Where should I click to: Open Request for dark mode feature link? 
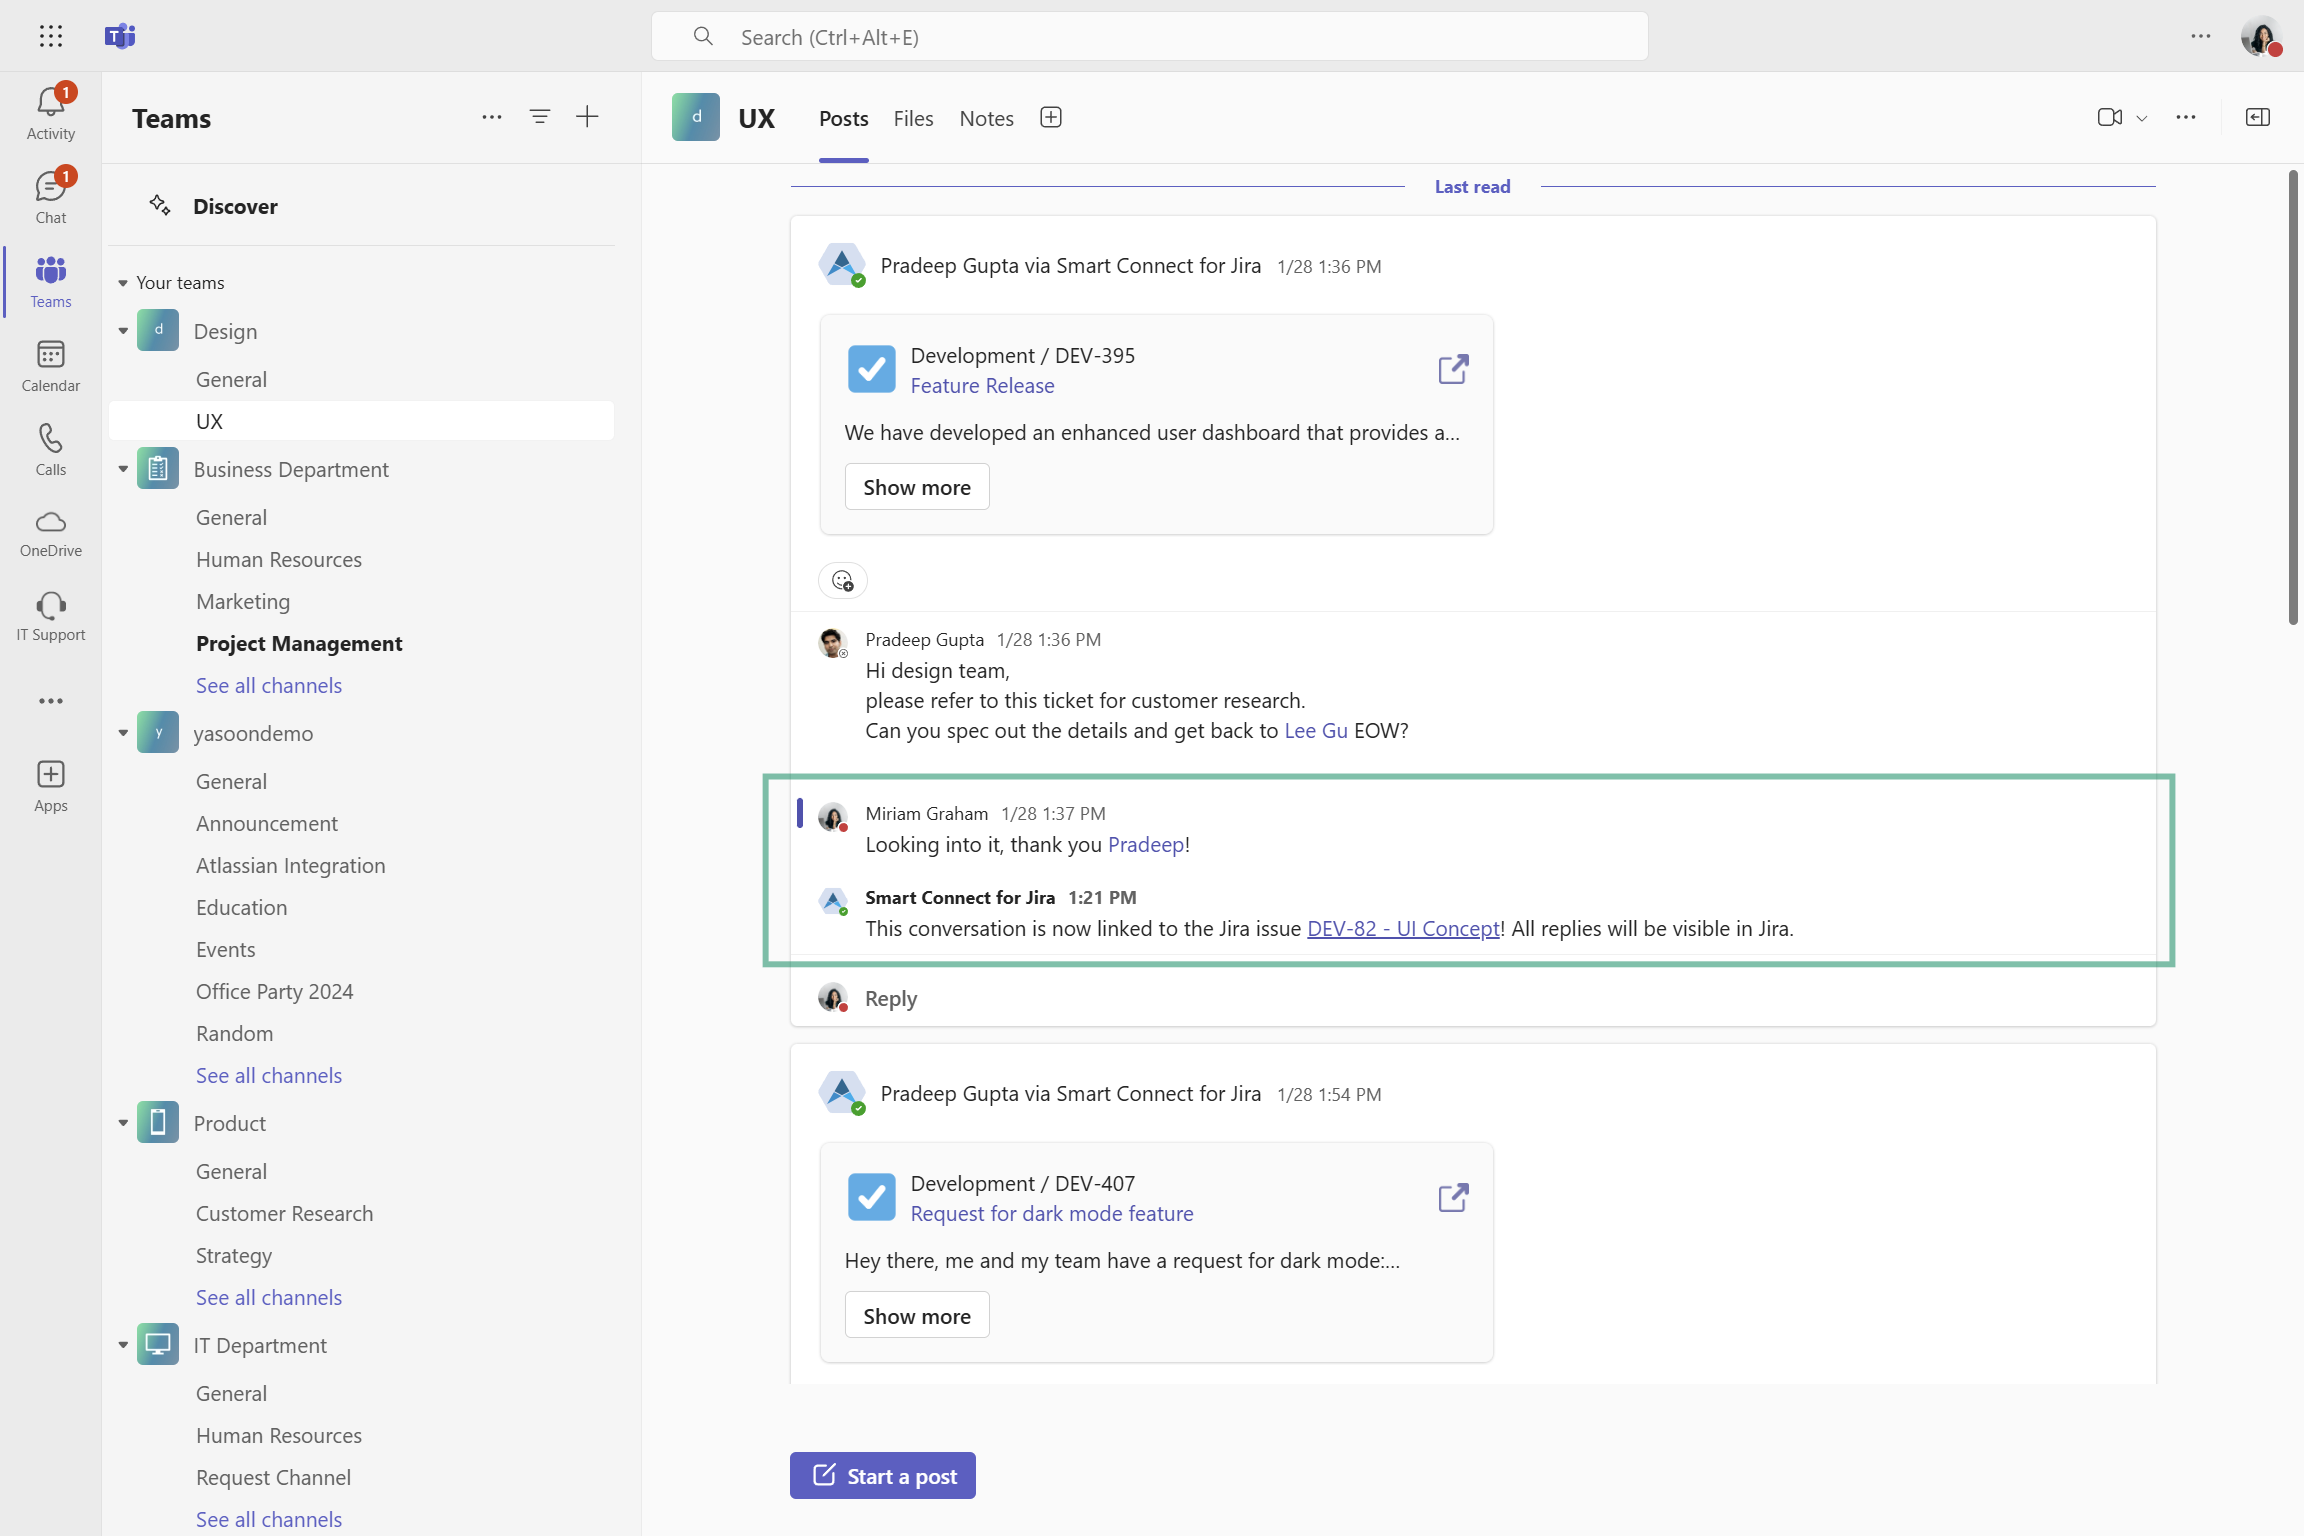point(1052,1213)
